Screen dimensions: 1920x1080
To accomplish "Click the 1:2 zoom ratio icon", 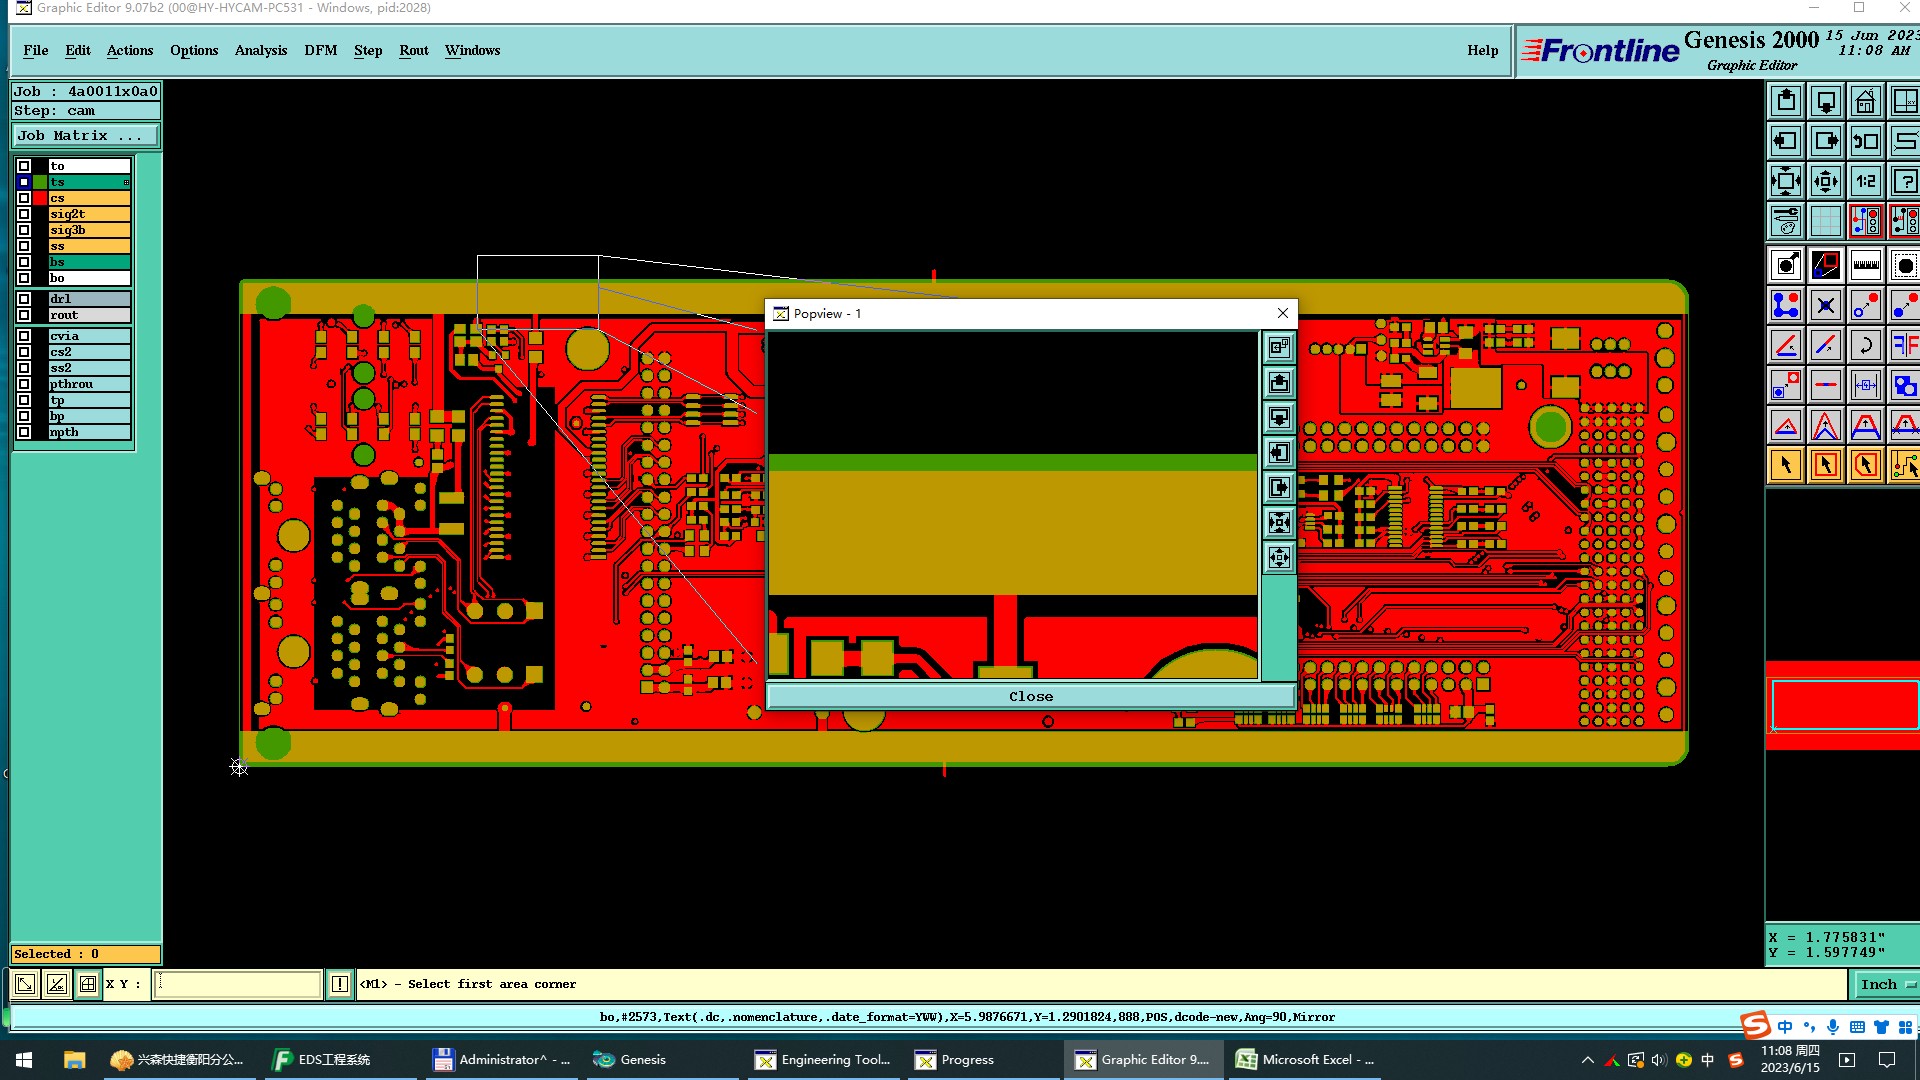I will coord(1865,181).
